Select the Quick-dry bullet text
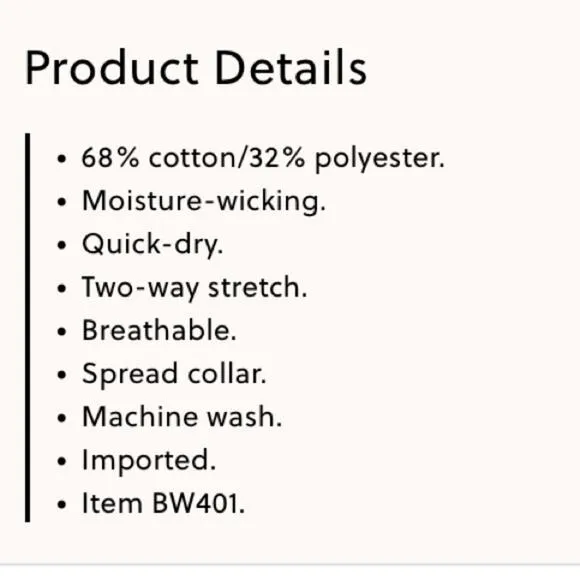Image resolution: width=580 pixels, height=580 pixels. [153, 245]
